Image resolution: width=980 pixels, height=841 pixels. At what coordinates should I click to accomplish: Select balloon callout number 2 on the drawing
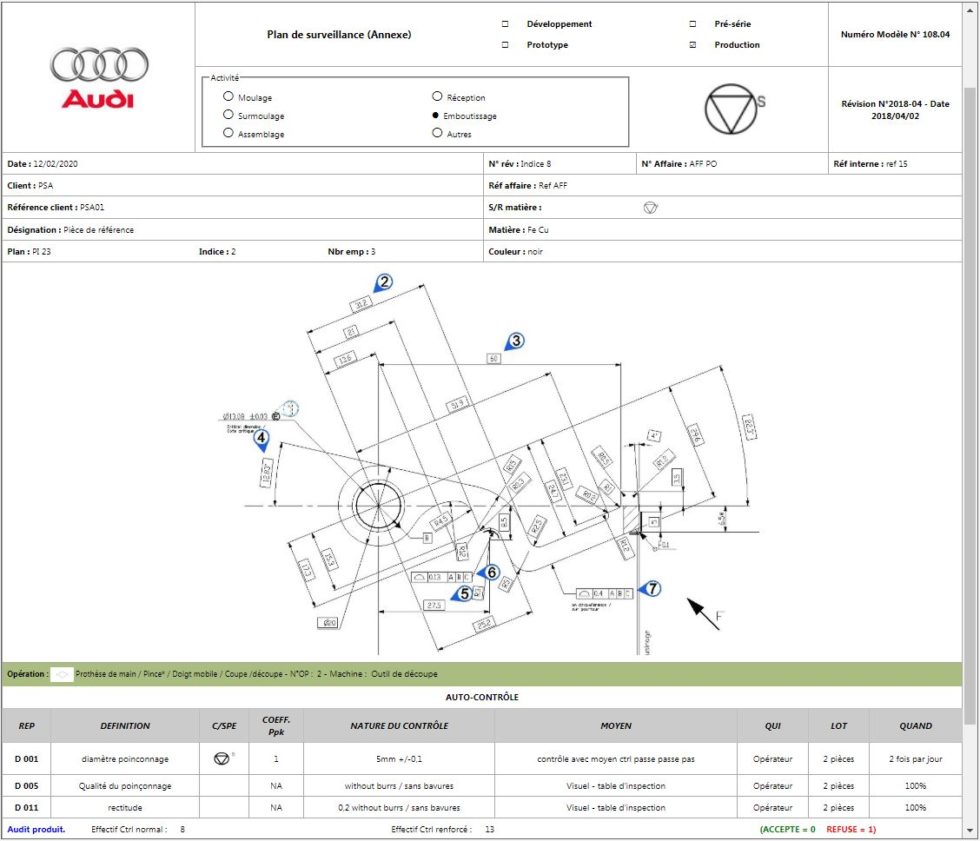point(383,283)
